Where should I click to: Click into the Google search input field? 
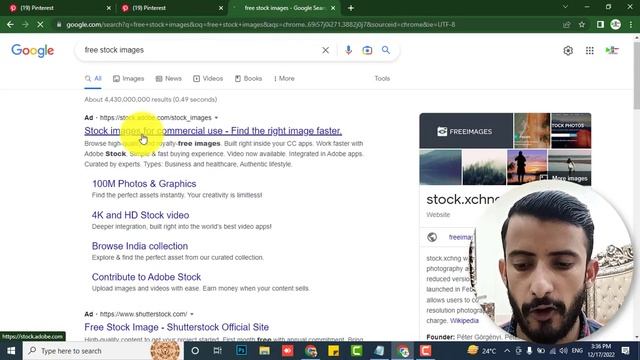pos(200,50)
